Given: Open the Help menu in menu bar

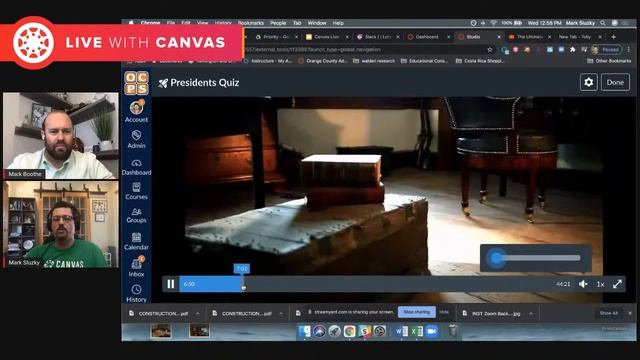Looking at the screenshot, I should (338, 23).
